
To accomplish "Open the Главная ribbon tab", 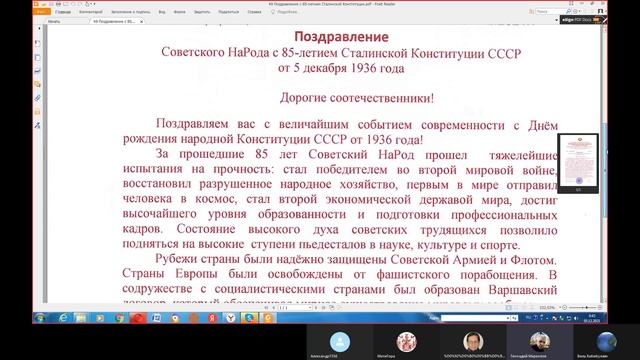I will click(63, 12).
